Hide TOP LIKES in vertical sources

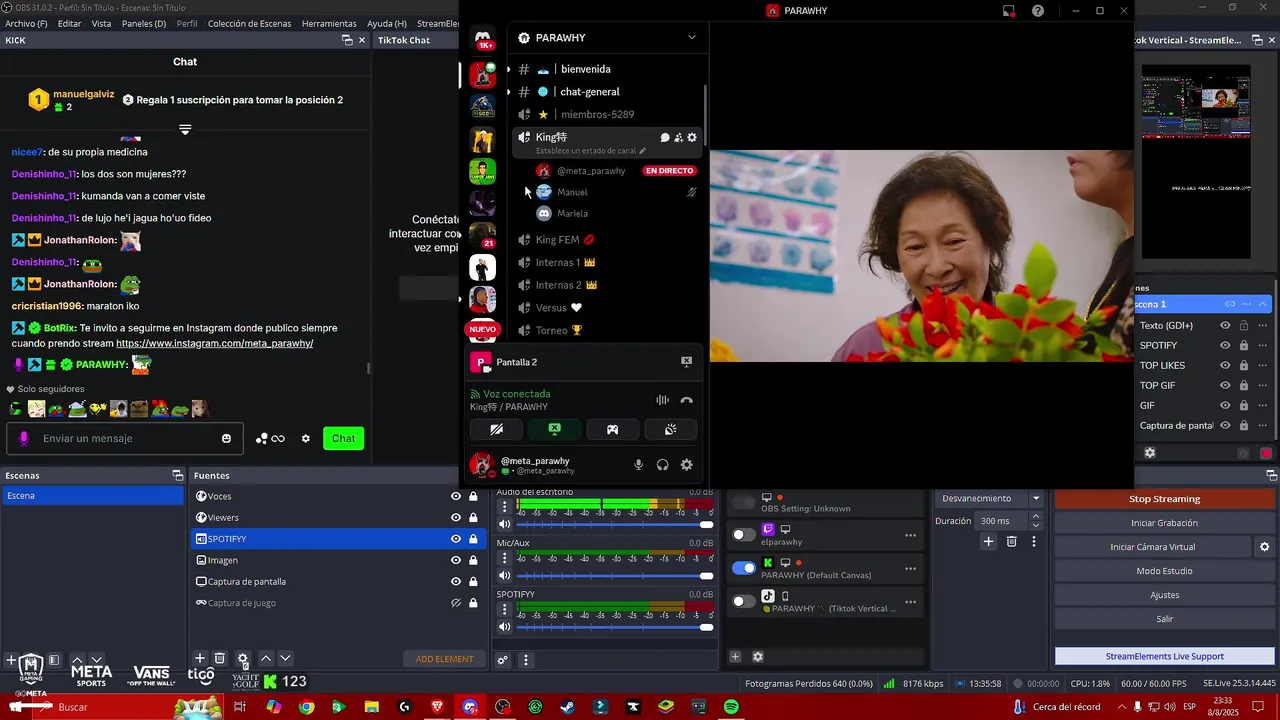[x=1225, y=365]
